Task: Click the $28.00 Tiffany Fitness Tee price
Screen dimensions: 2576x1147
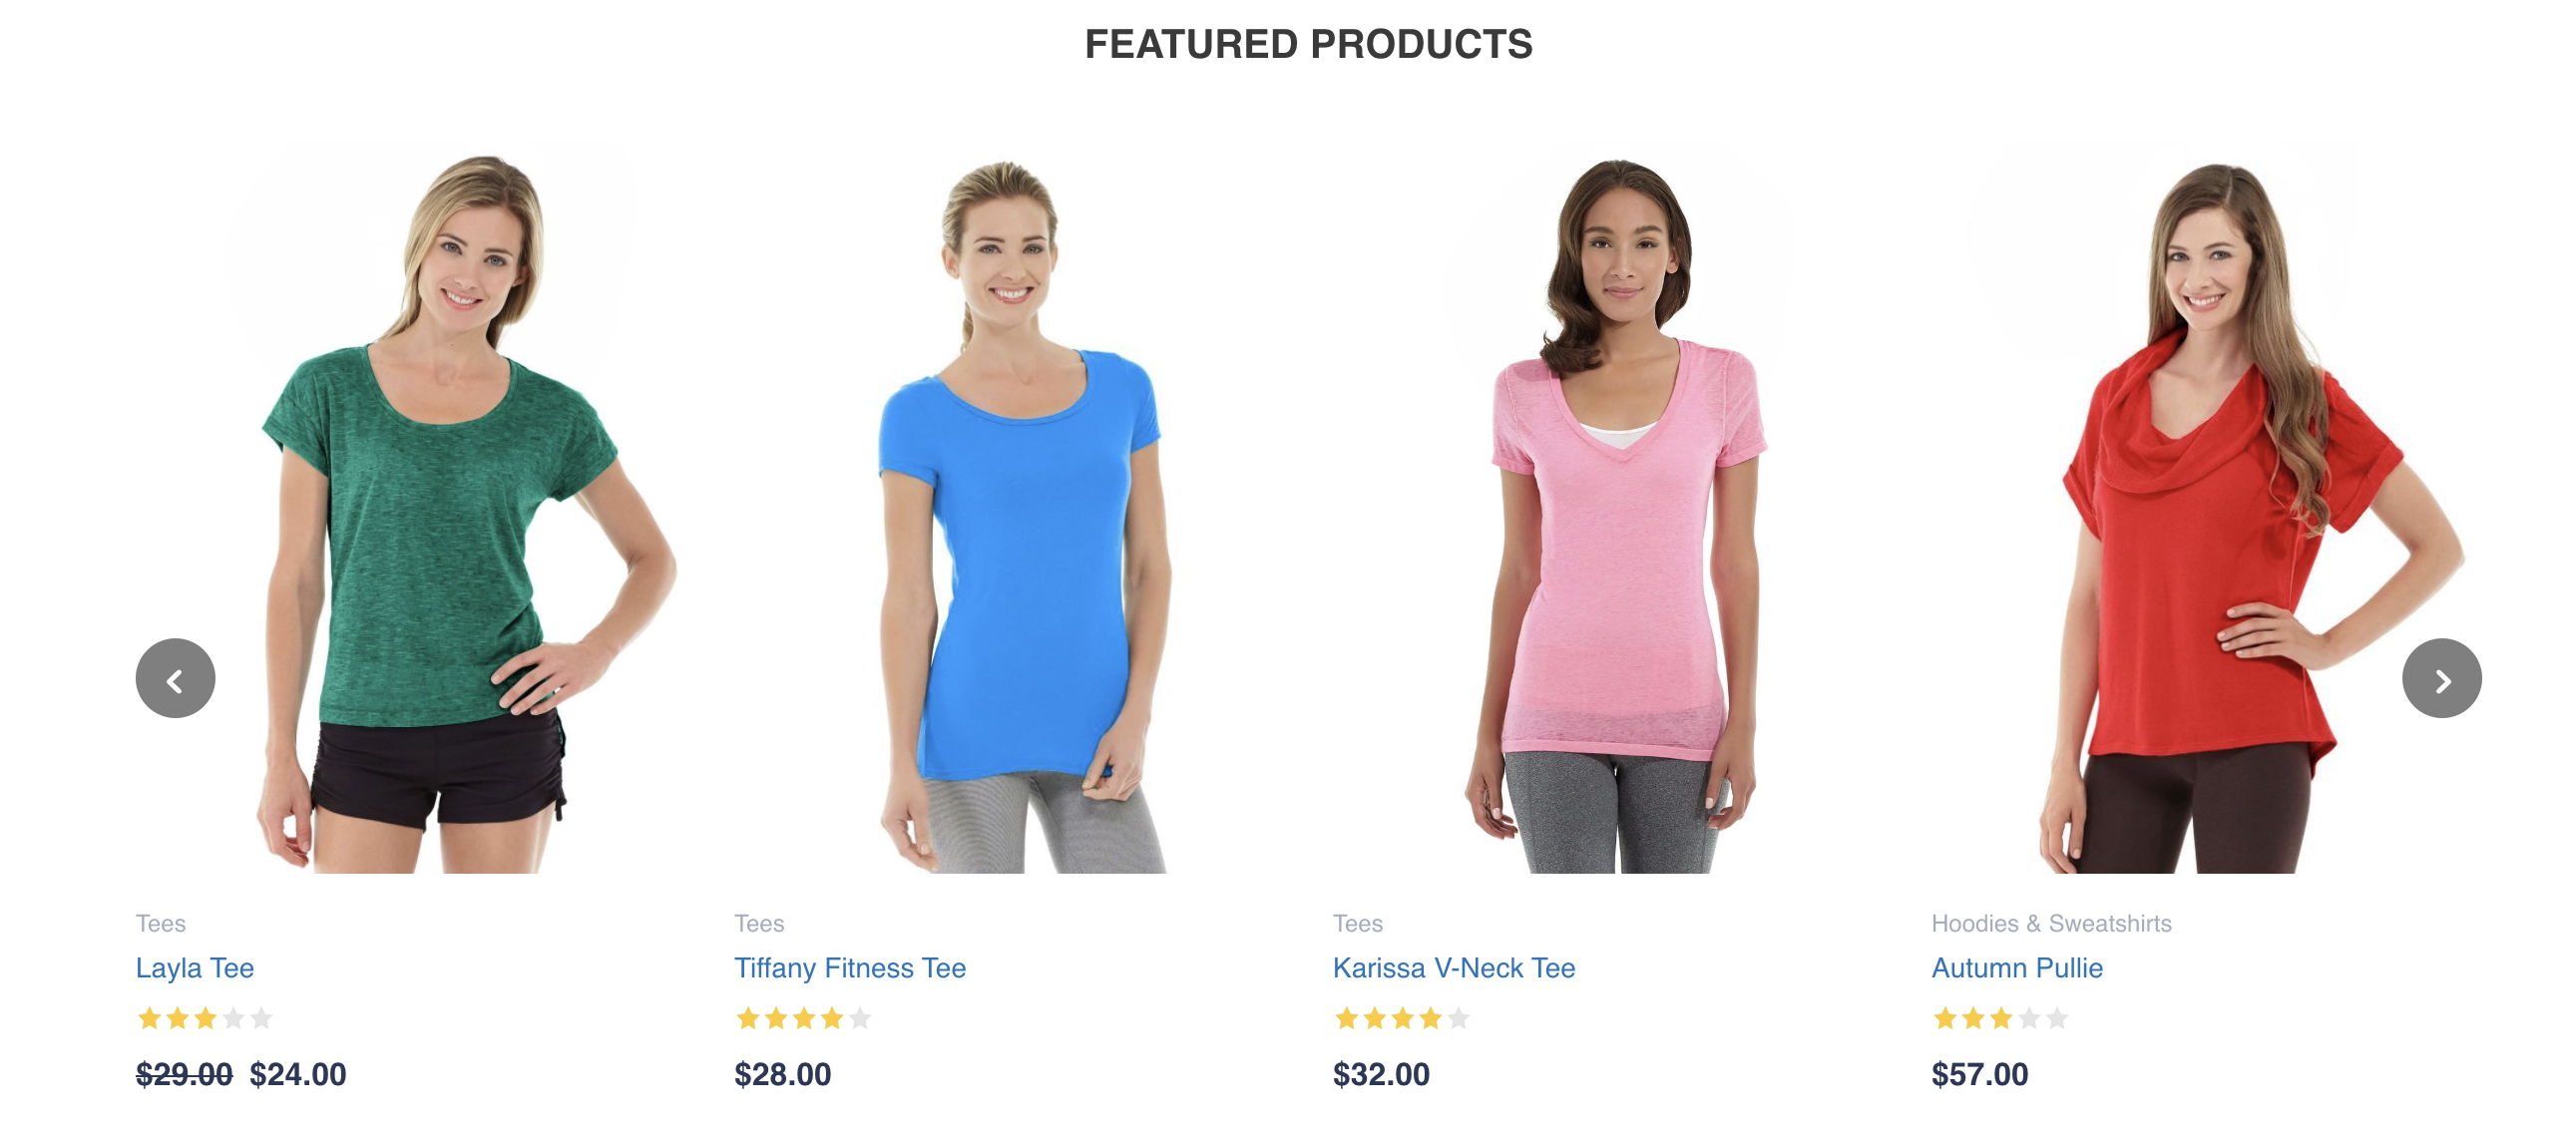Action: coord(783,1074)
